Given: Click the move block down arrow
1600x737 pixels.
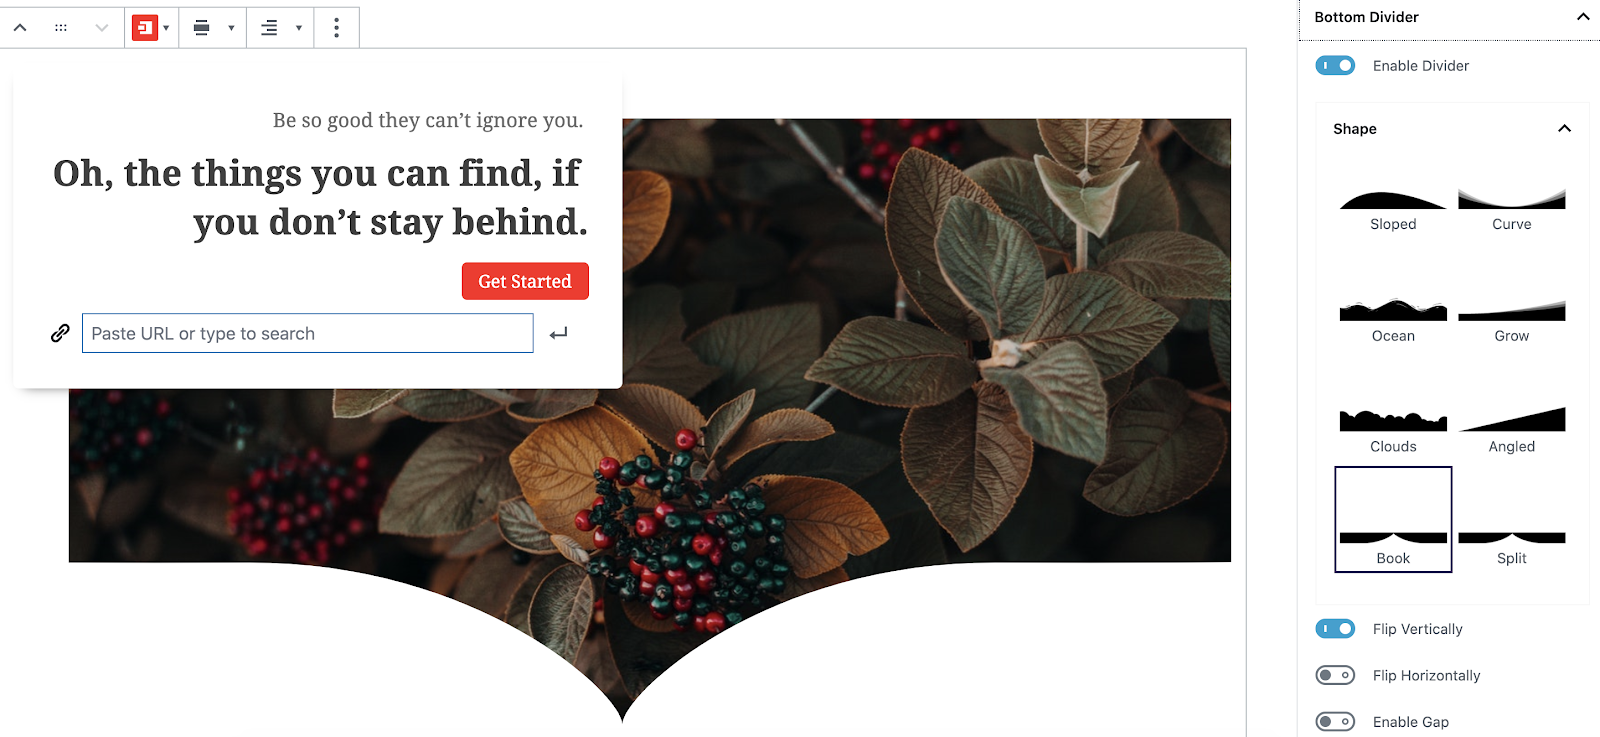Looking at the screenshot, I should pyautogui.click(x=102, y=28).
